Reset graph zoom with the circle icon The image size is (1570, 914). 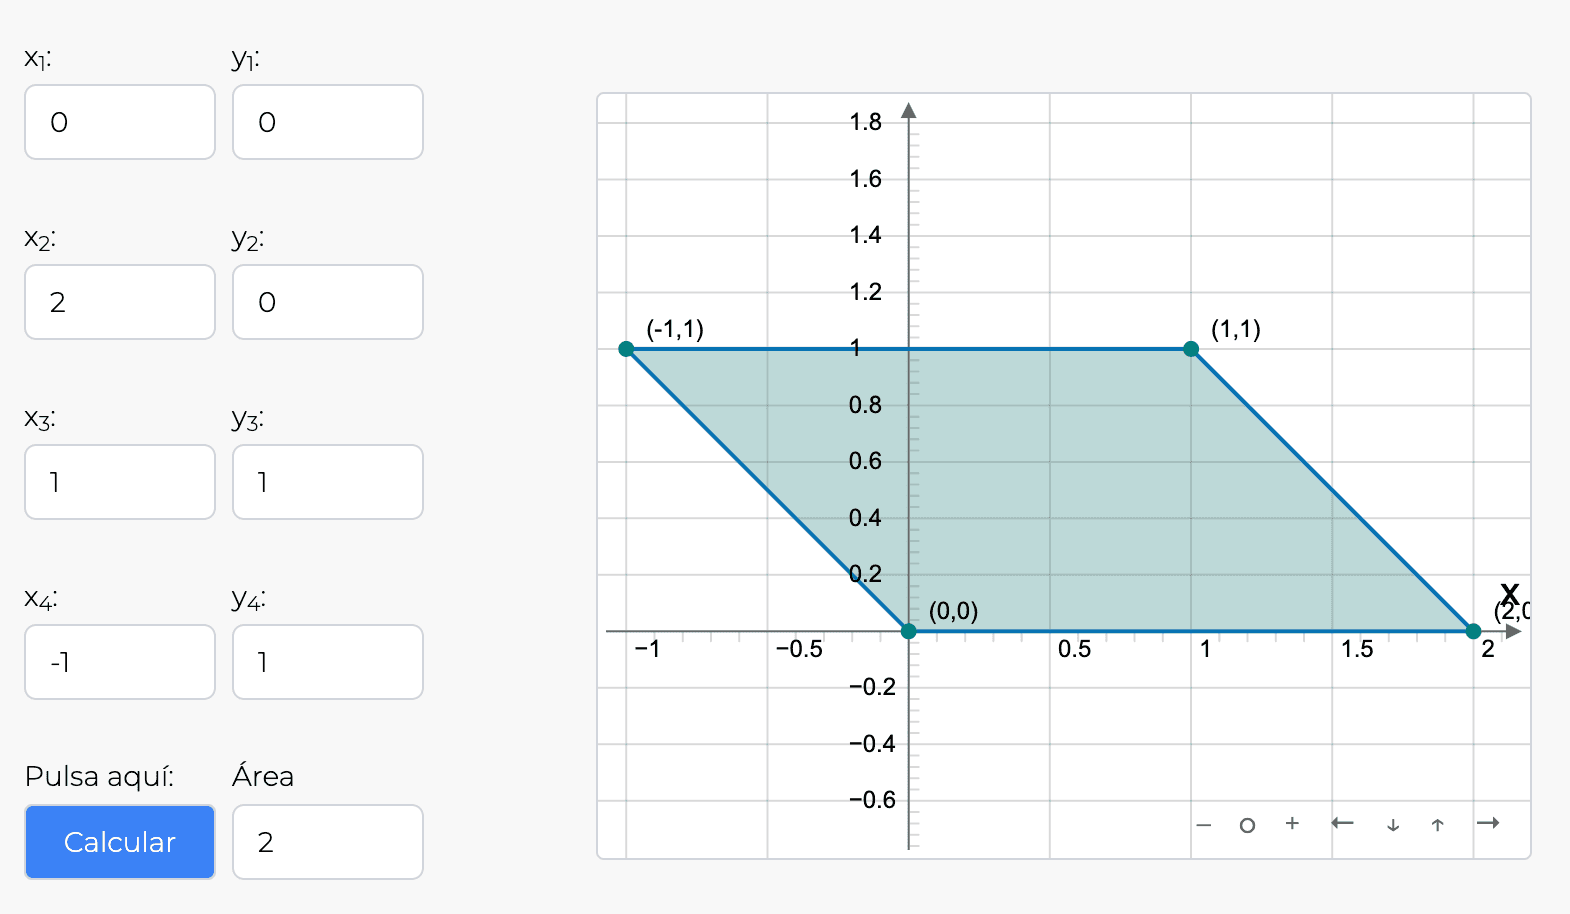[x=1247, y=825]
